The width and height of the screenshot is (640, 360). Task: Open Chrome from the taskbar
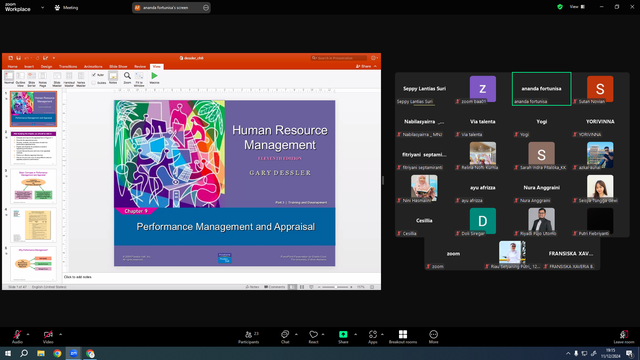(57, 353)
